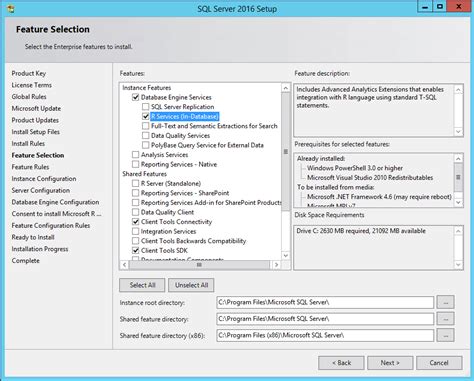
Task: Click features list scroll left arrow
Action: 124,265
